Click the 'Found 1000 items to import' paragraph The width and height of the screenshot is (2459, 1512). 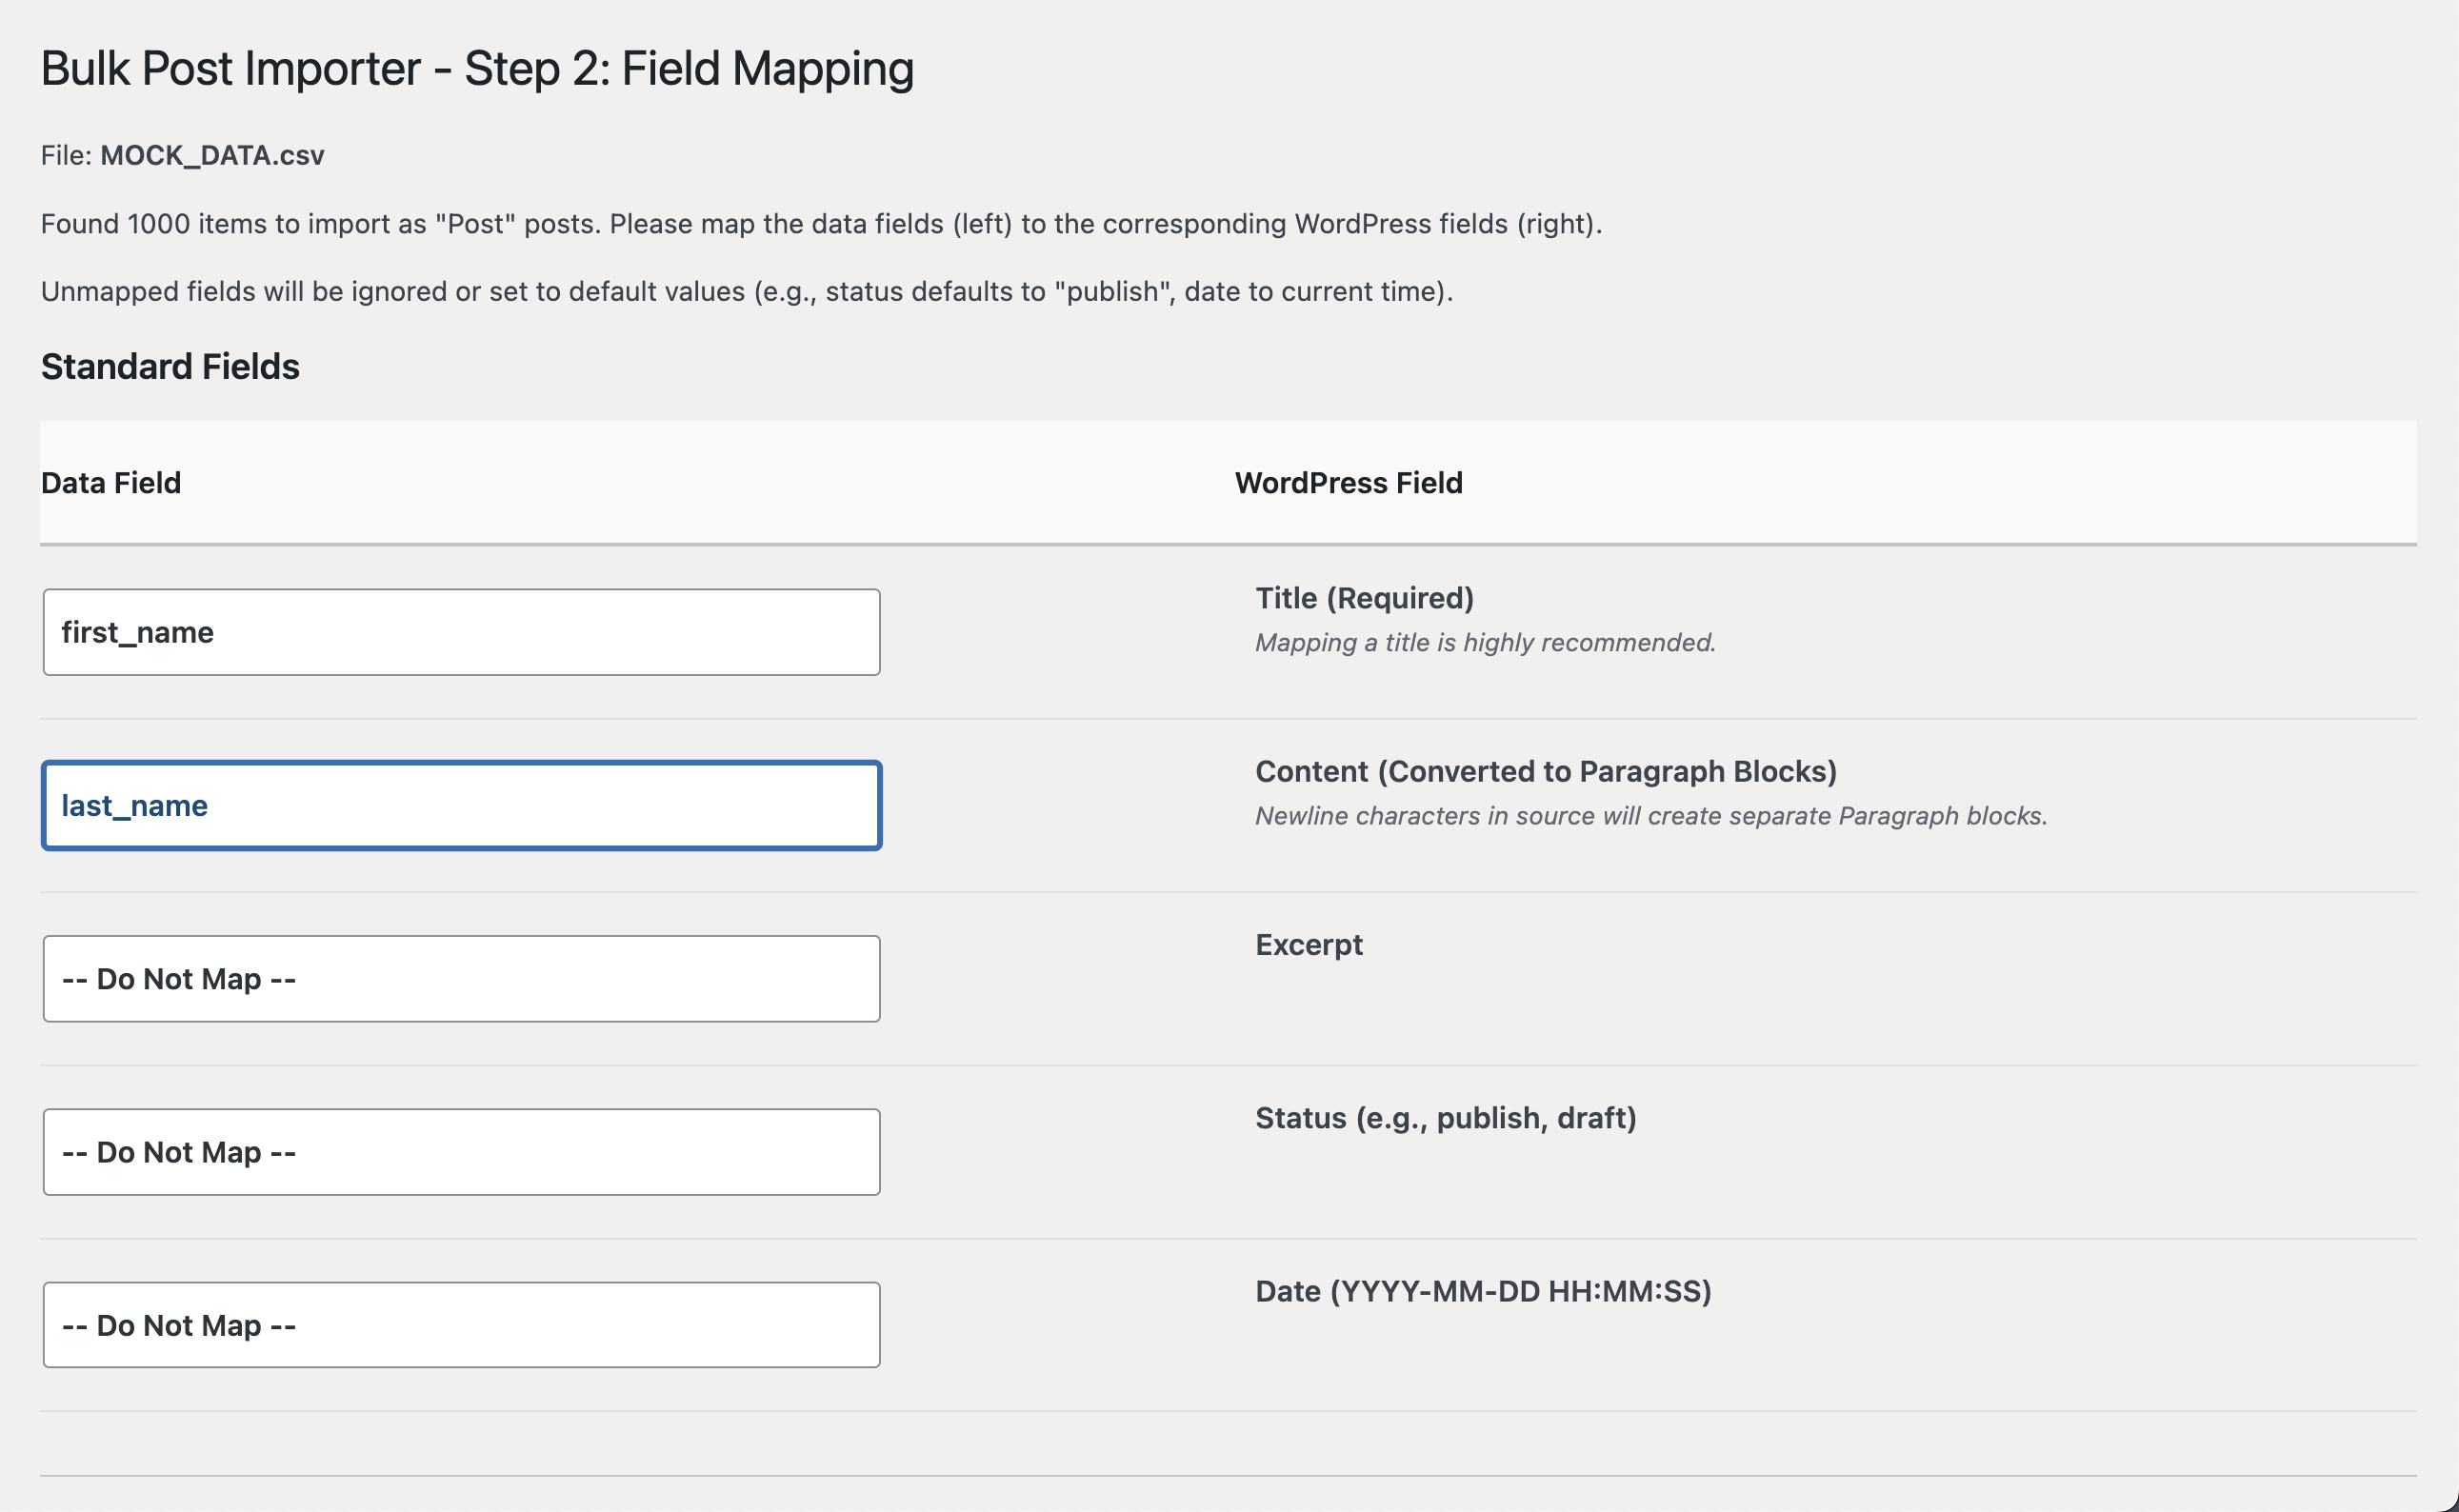point(820,223)
